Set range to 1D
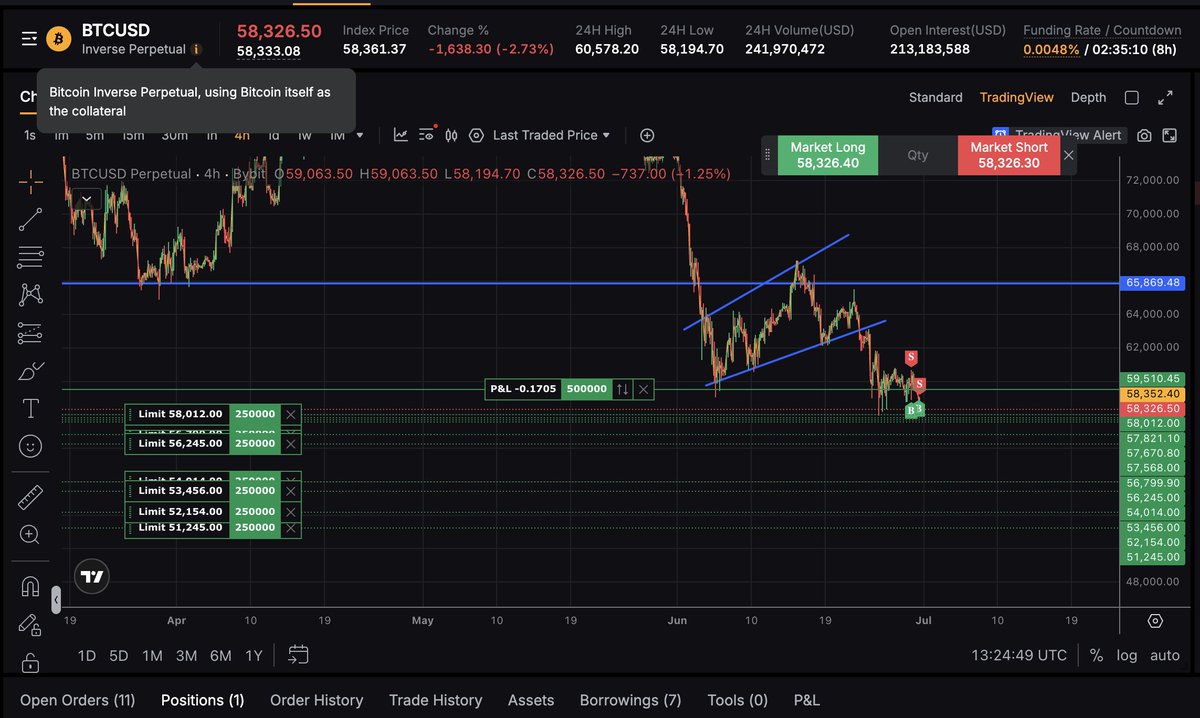 point(87,655)
